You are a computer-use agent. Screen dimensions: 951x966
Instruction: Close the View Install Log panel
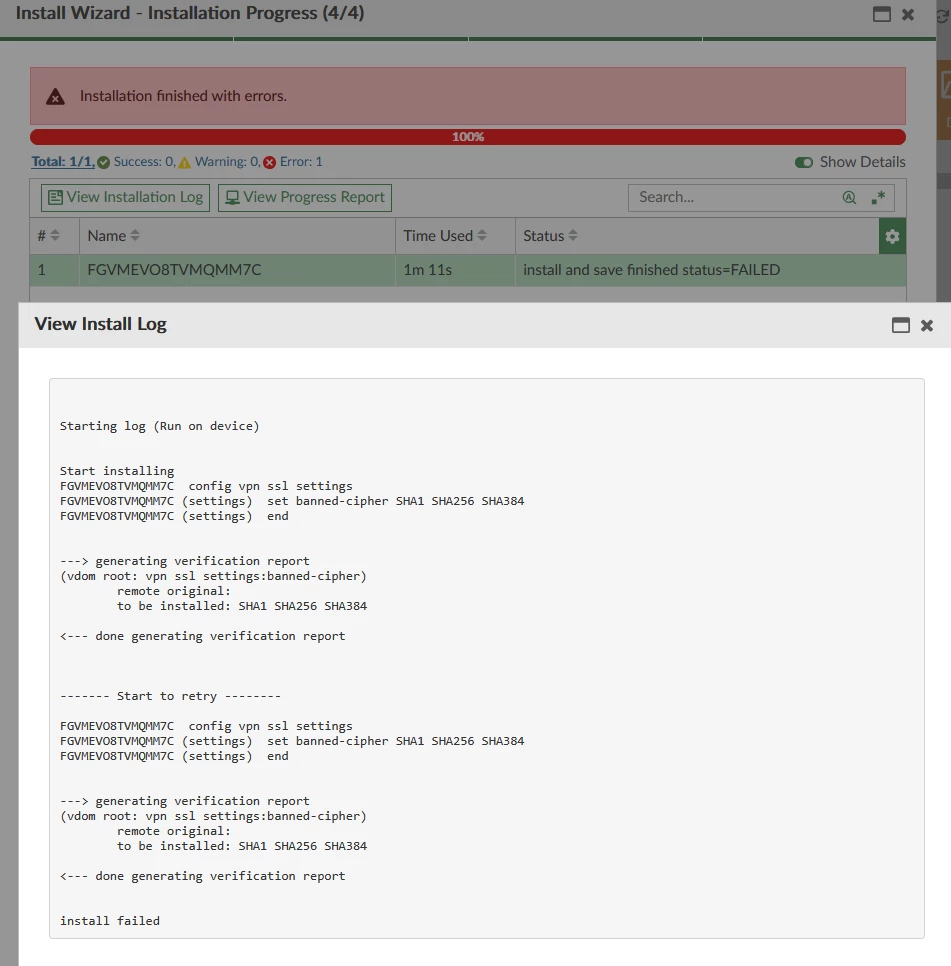pyautogui.click(x=926, y=325)
